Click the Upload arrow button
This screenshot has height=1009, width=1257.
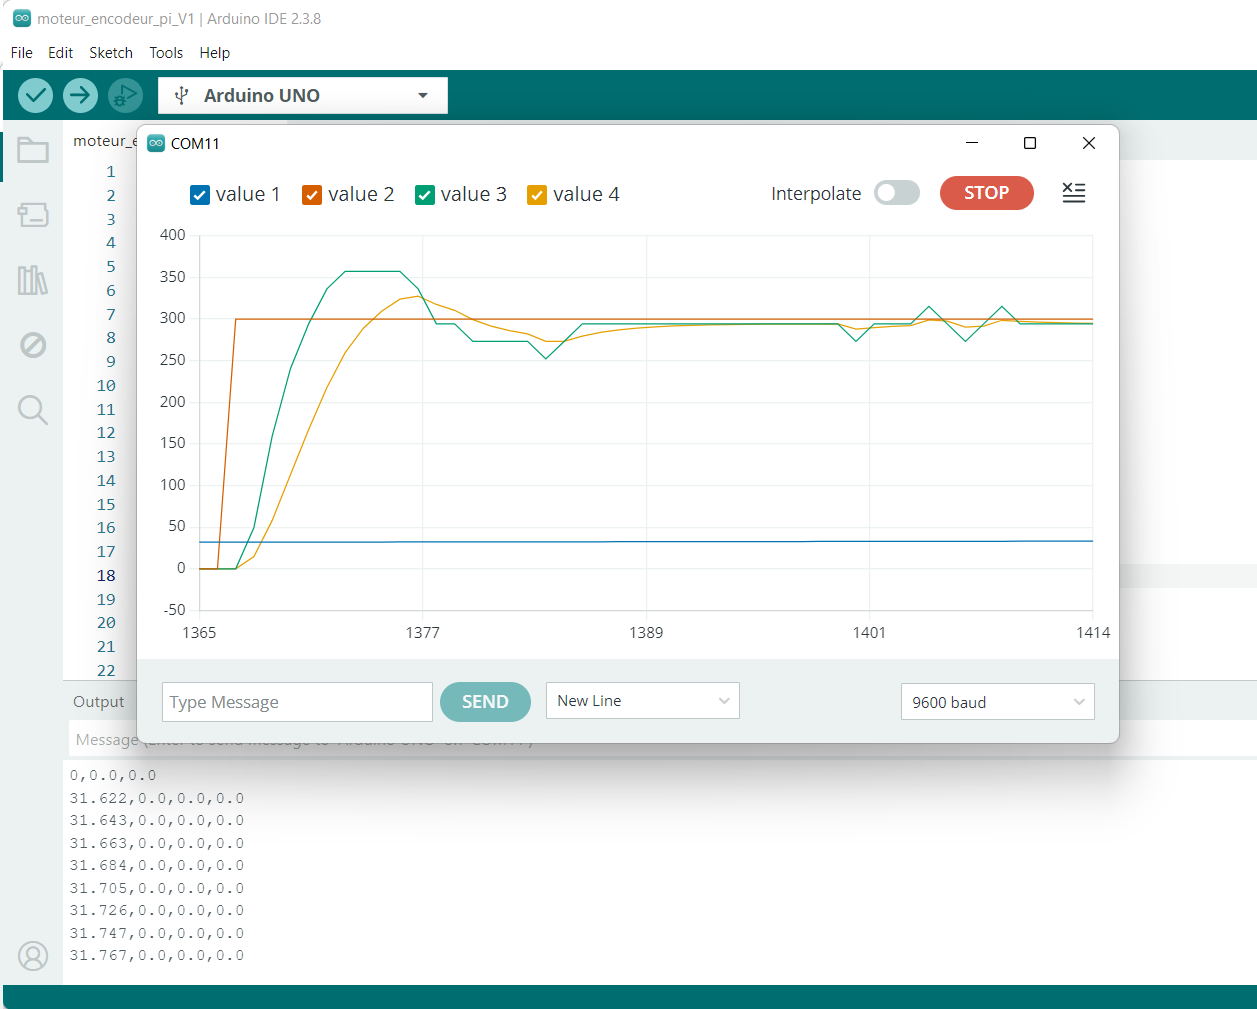80,95
